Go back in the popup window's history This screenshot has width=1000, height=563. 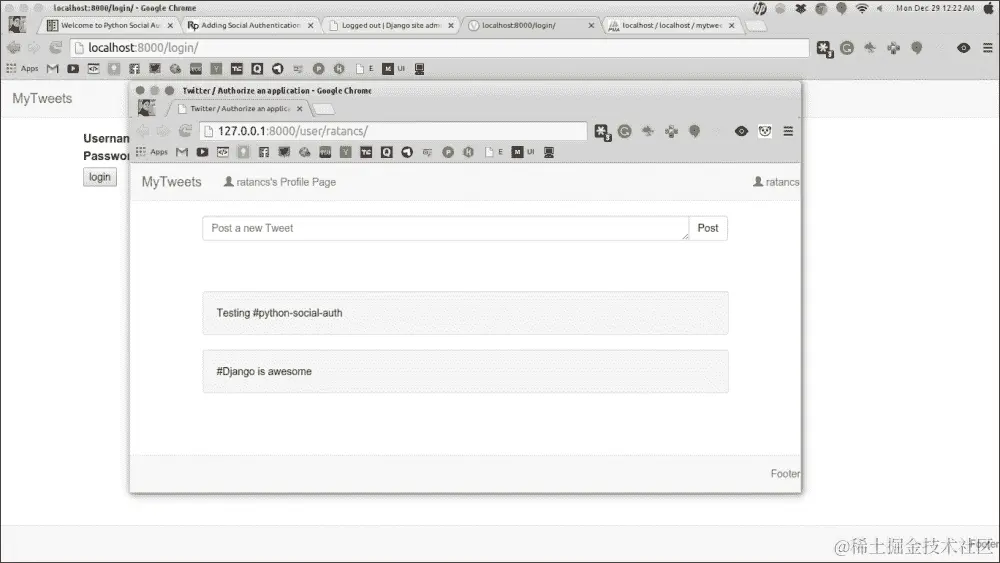pyautogui.click(x=143, y=131)
